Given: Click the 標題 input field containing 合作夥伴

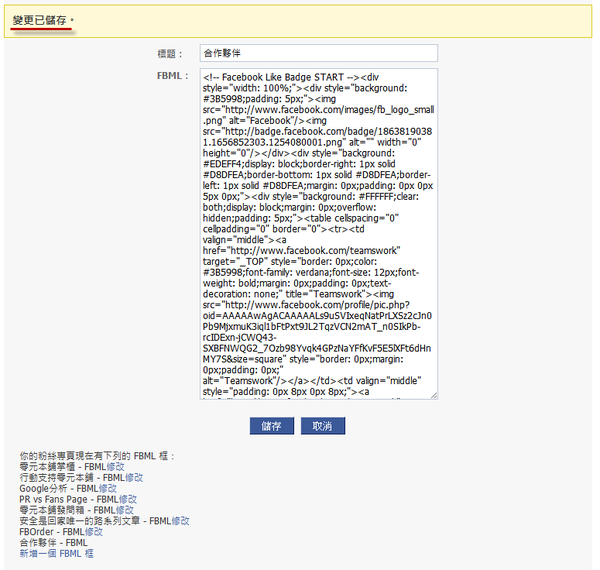Looking at the screenshot, I should [x=318, y=53].
